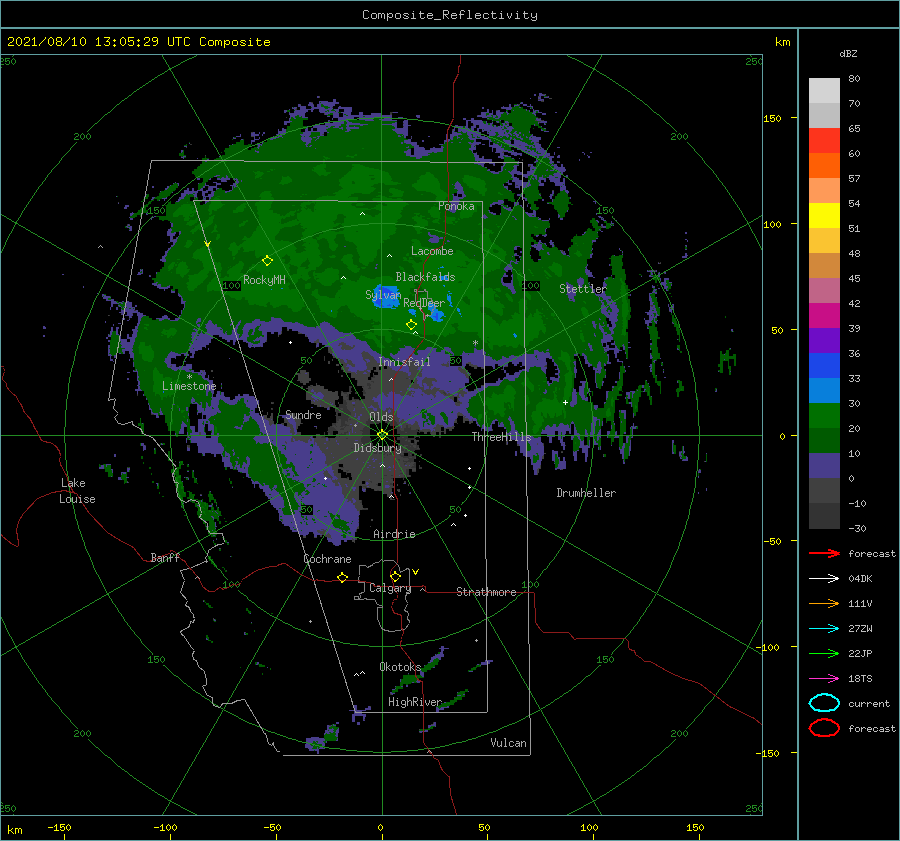Select the Blackfalds label
900x841 pixels.
click(425, 277)
